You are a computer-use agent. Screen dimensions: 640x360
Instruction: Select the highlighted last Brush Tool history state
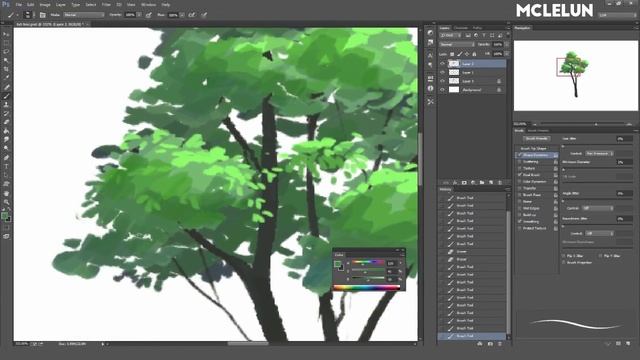point(472,336)
